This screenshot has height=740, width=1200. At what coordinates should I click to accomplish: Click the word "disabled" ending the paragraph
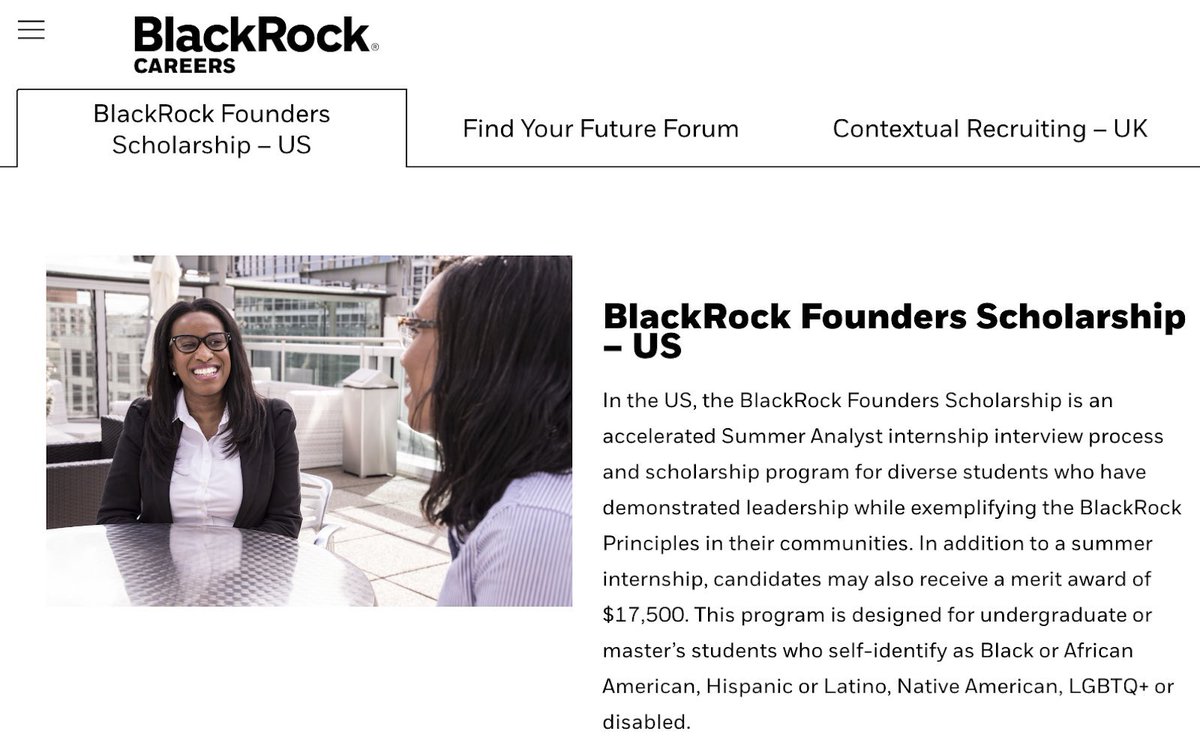[x=645, y=721]
